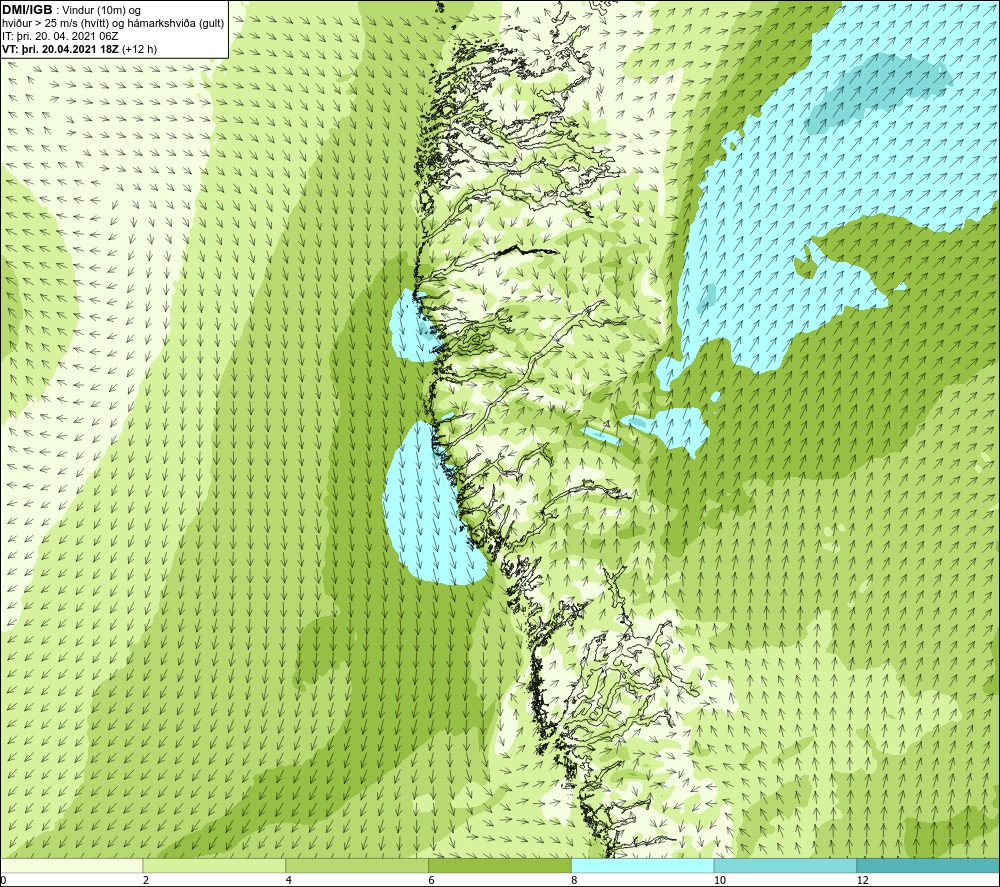Click the "12" label on the color scale
This screenshot has height=887, width=1000.
click(863, 881)
